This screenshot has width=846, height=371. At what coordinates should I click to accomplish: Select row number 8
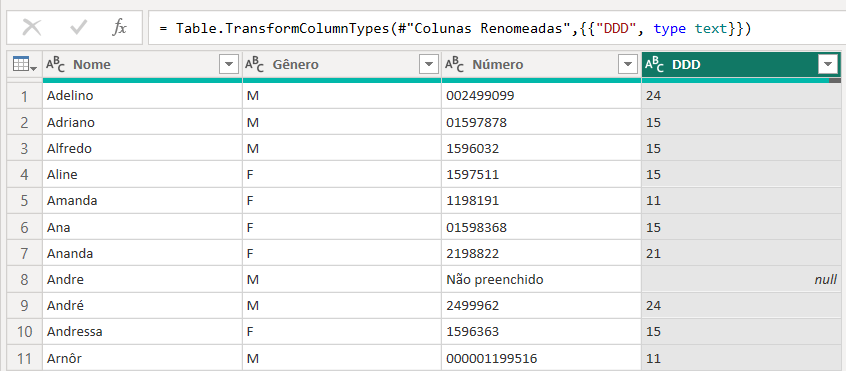[x=24, y=279]
